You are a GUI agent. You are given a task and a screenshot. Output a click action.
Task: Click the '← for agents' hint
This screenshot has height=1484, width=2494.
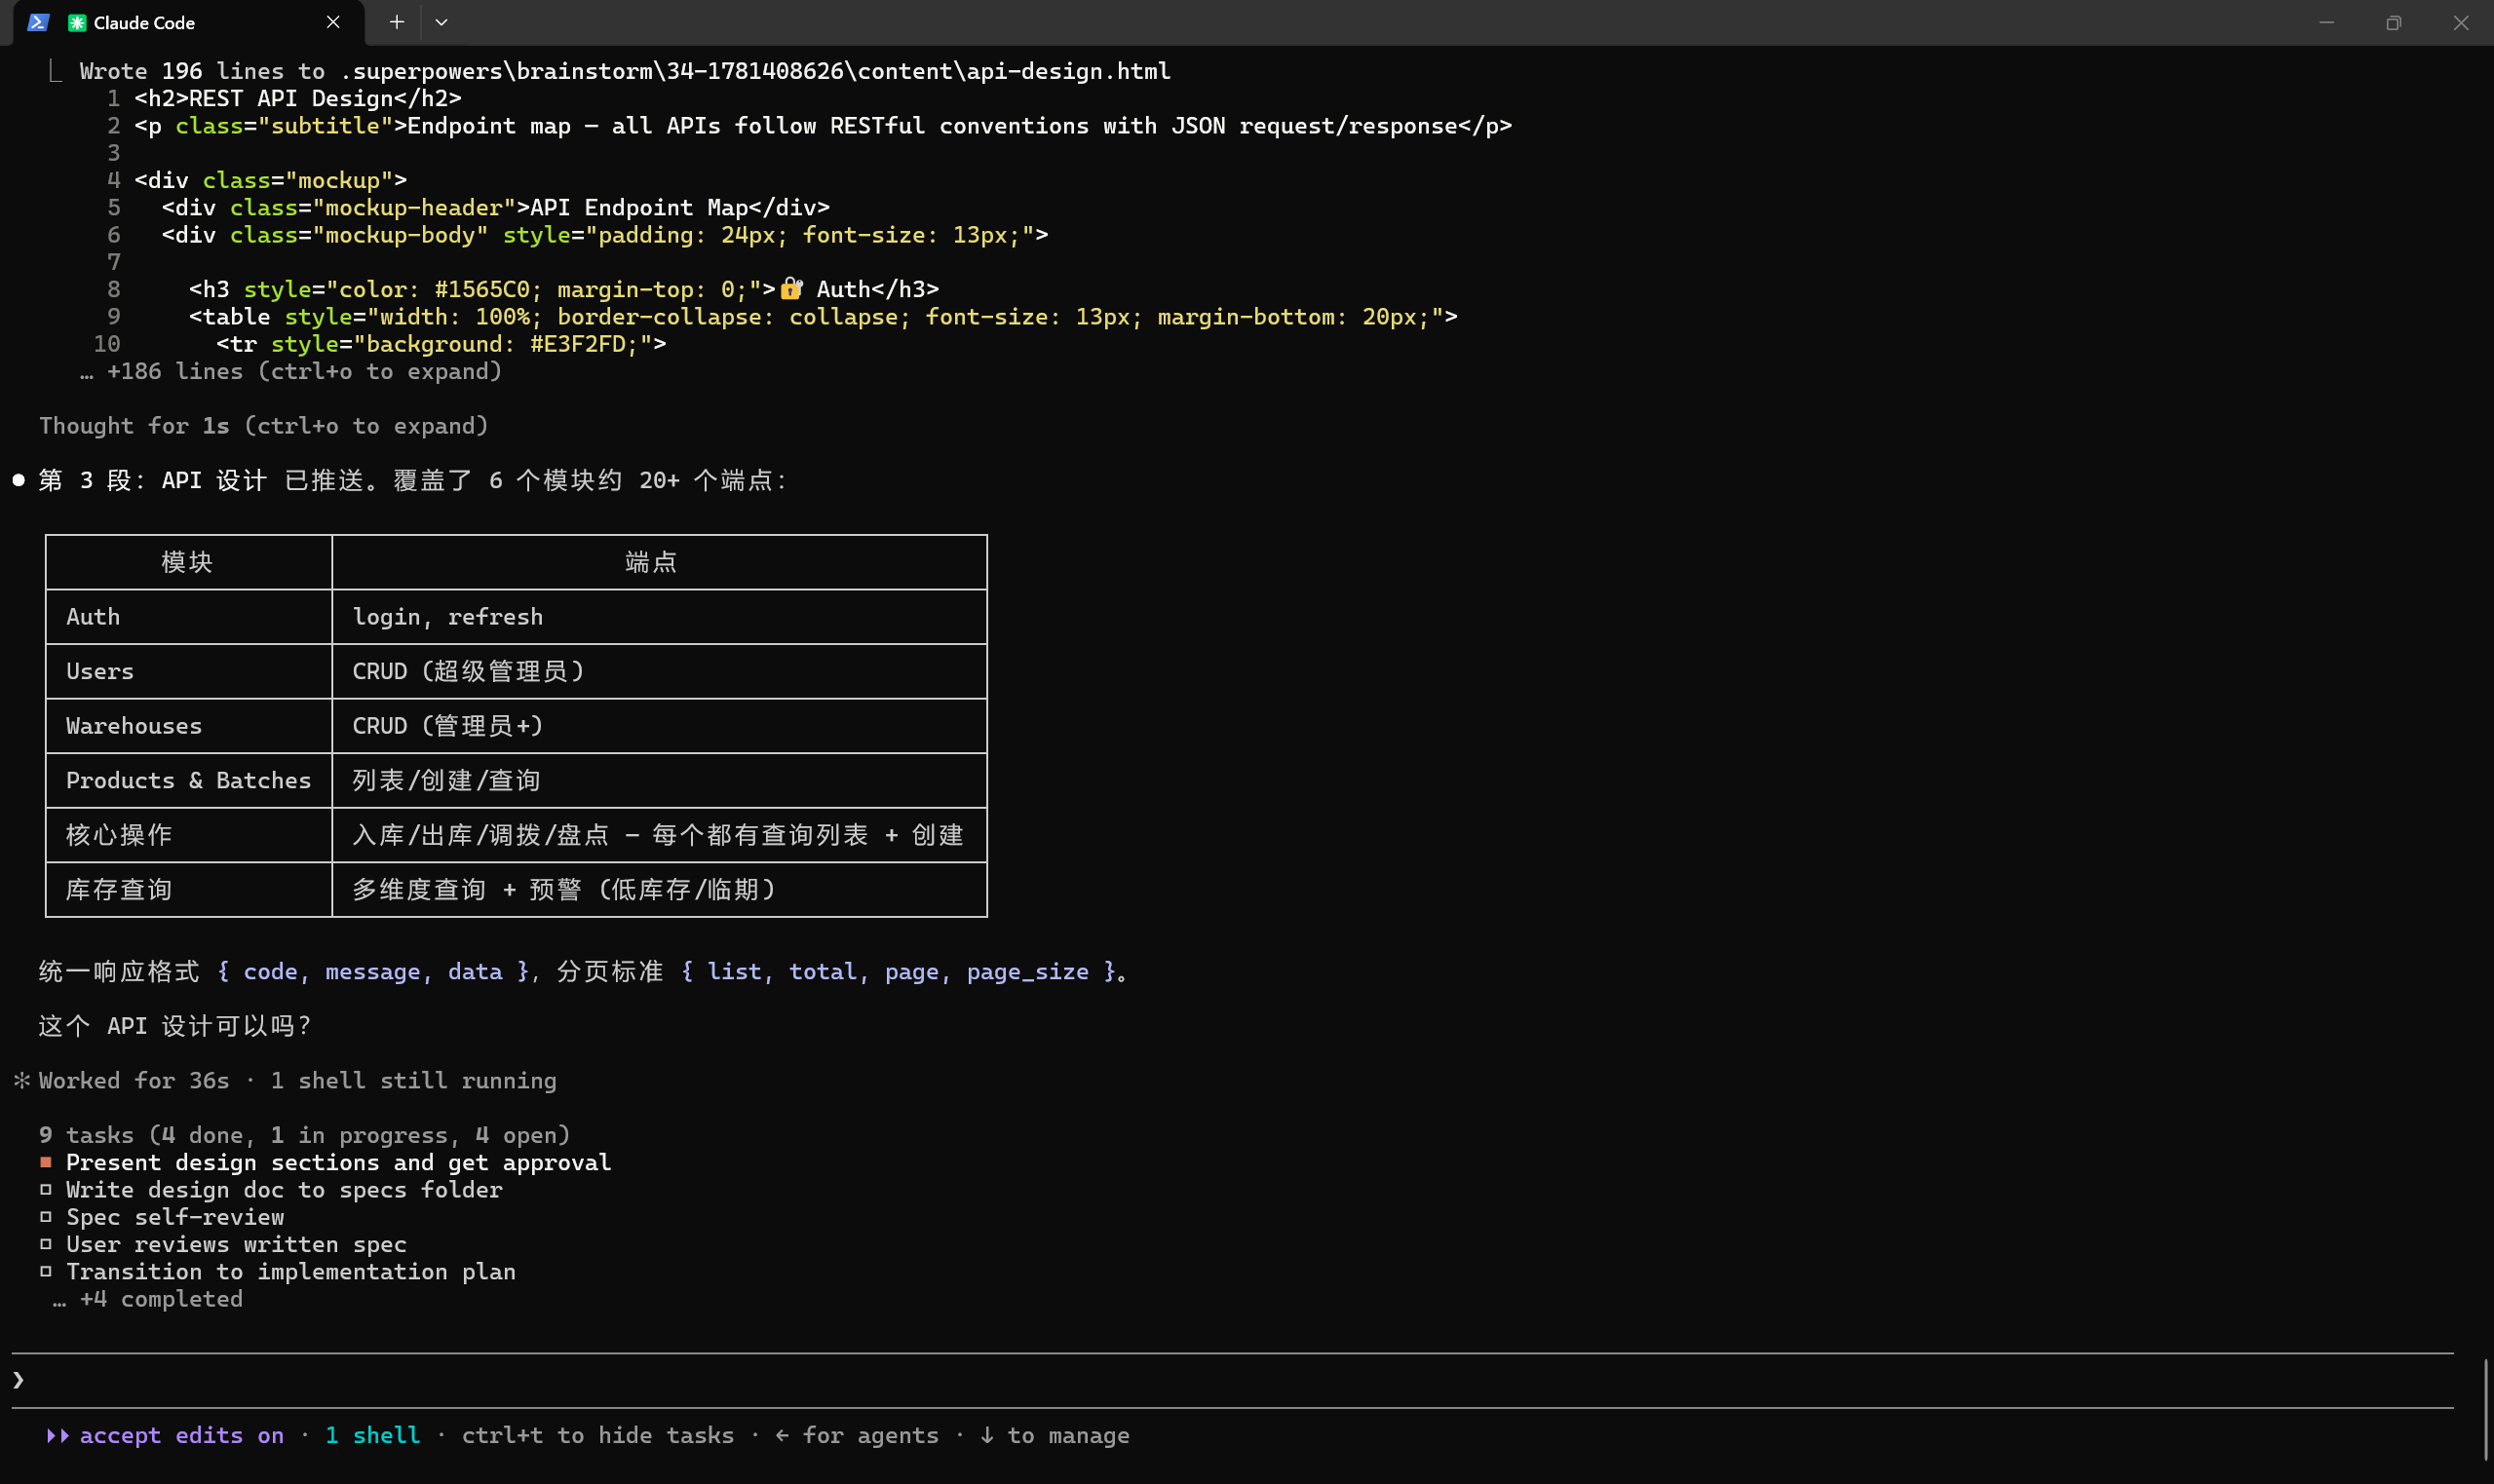[x=857, y=1435]
